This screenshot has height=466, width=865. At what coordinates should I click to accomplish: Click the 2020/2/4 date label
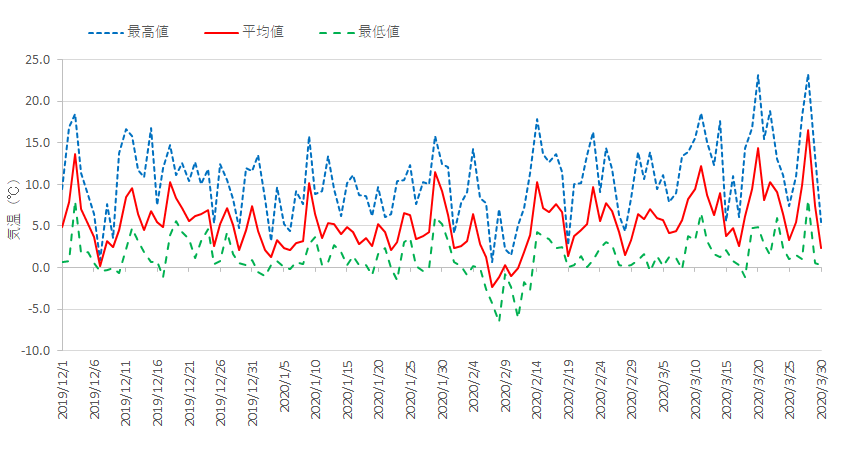[x=474, y=387]
